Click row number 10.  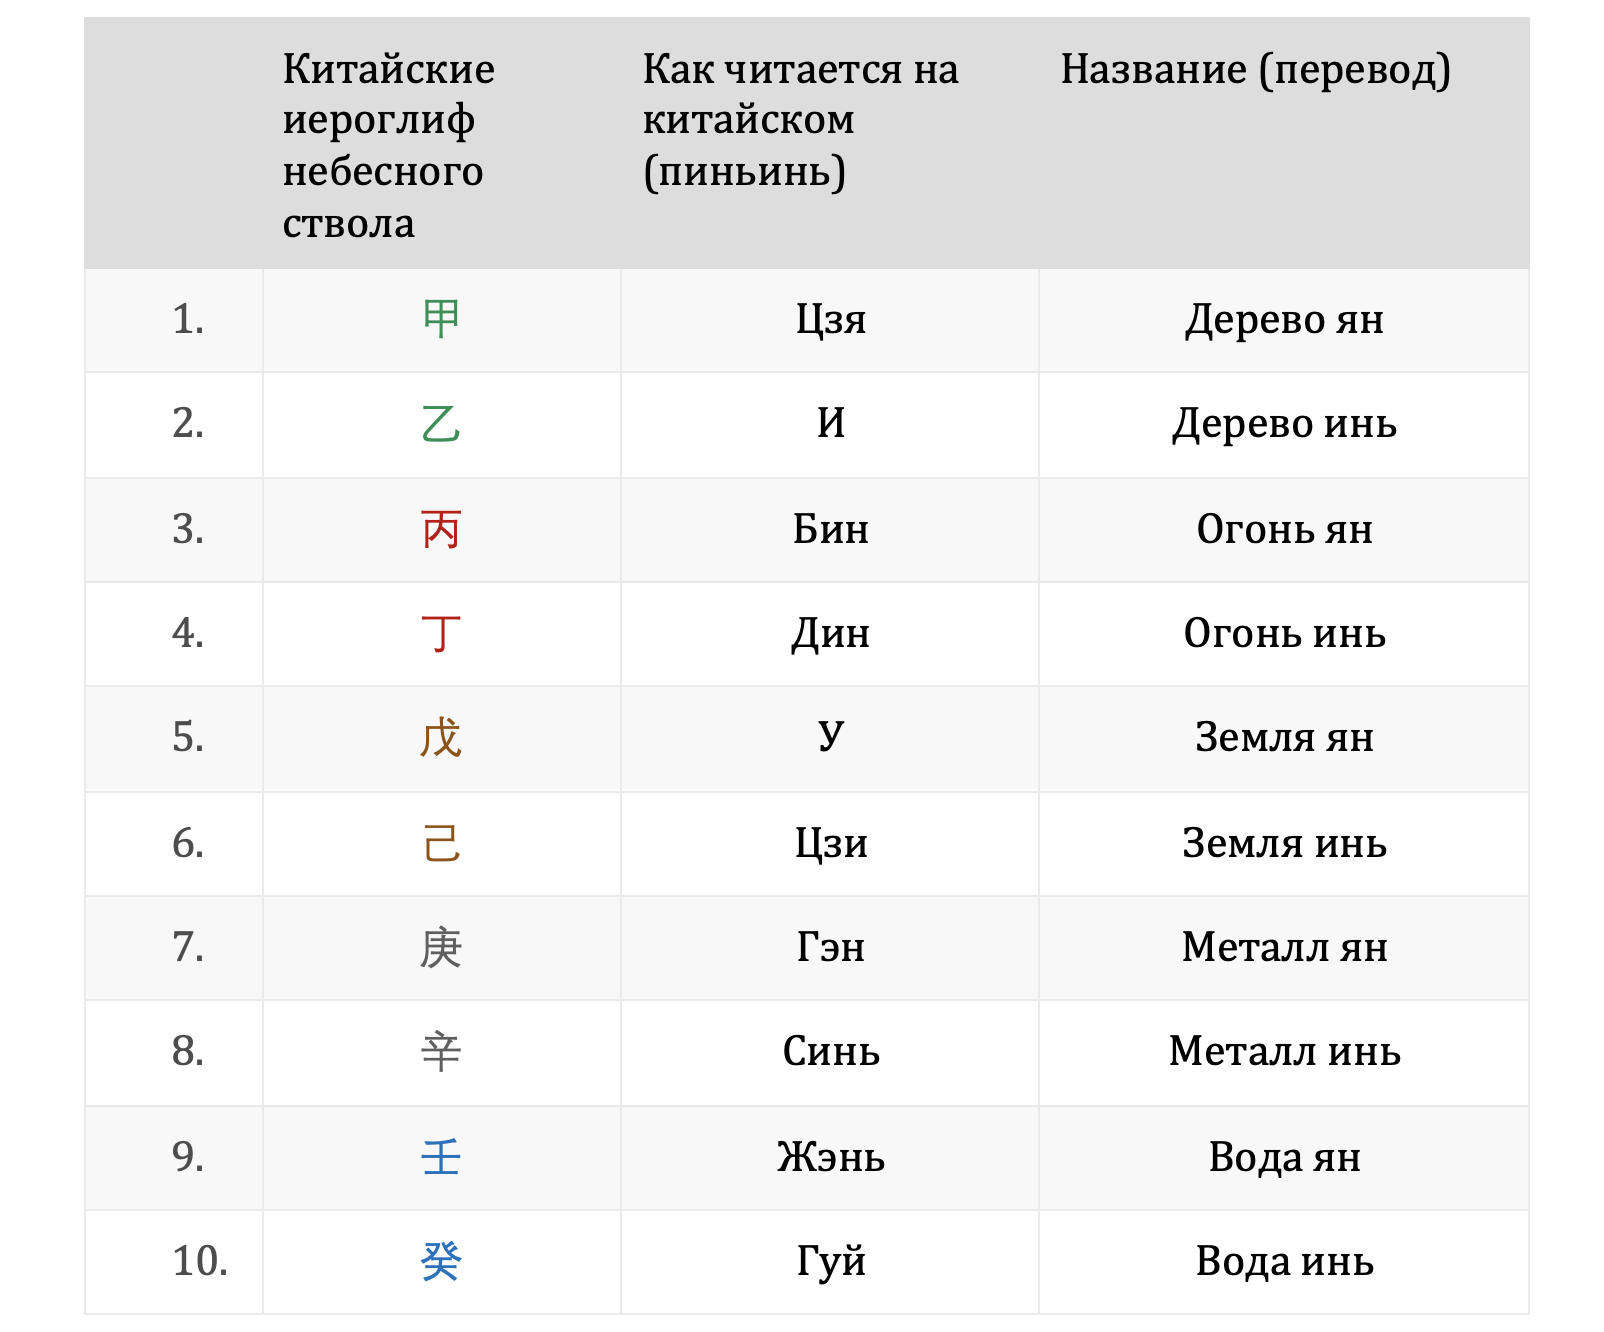pos(200,1261)
